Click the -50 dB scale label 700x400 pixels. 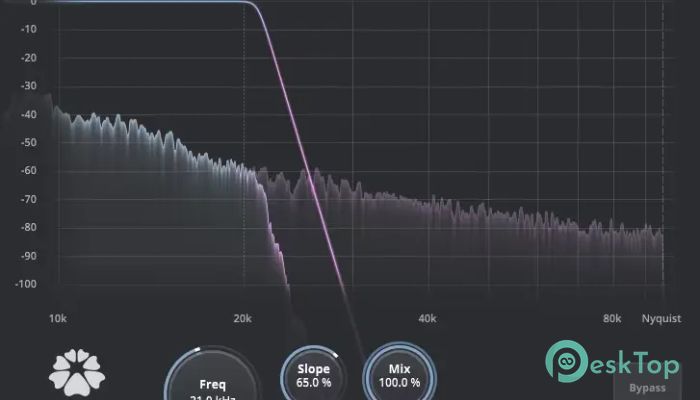pos(27,143)
